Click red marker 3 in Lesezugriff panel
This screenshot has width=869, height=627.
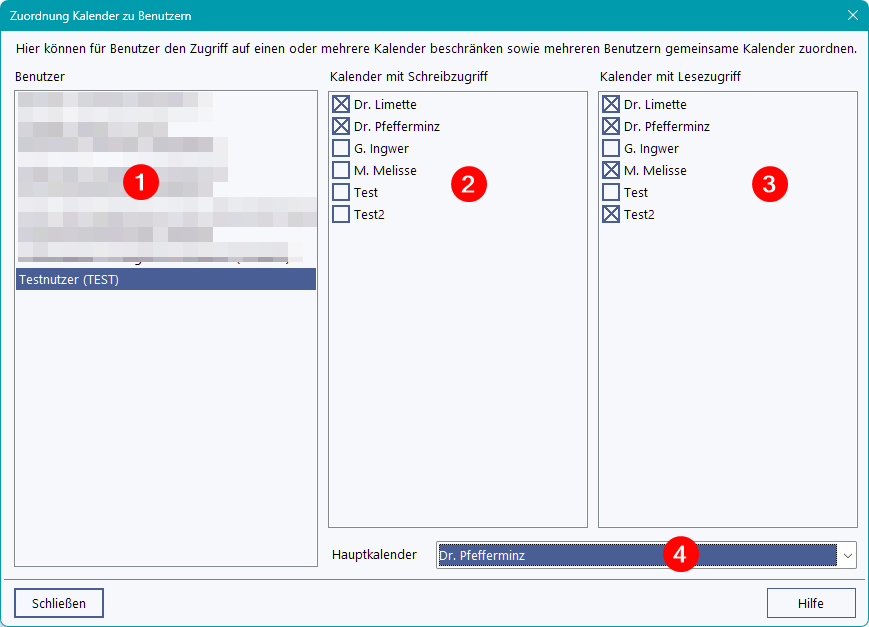click(769, 184)
